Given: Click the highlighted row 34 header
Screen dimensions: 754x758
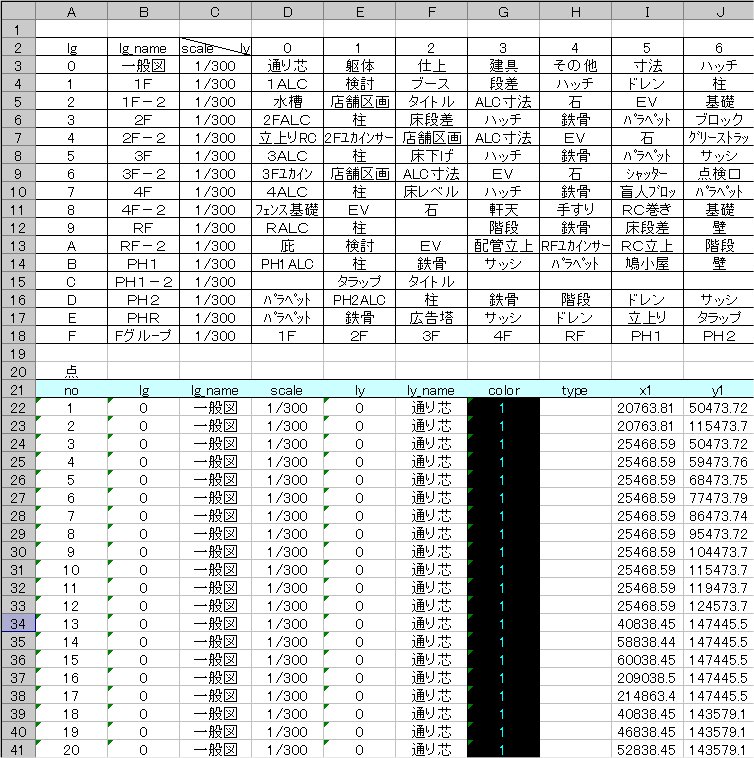Looking at the screenshot, I should click(17, 623).
